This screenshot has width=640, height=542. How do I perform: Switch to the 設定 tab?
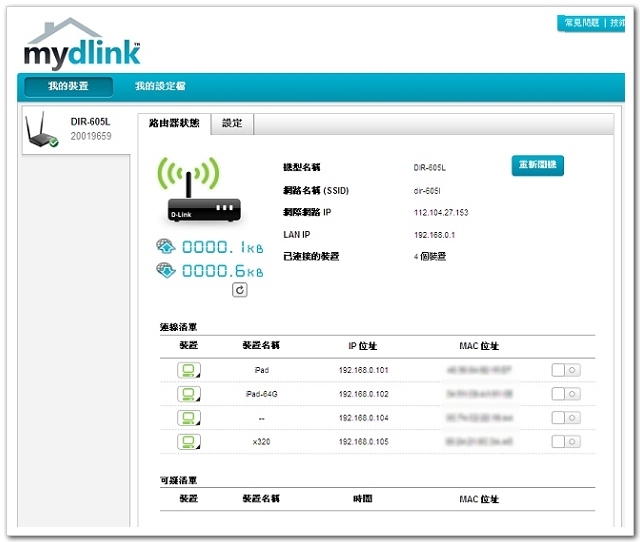pyautogui.click(x=232, y=123)
